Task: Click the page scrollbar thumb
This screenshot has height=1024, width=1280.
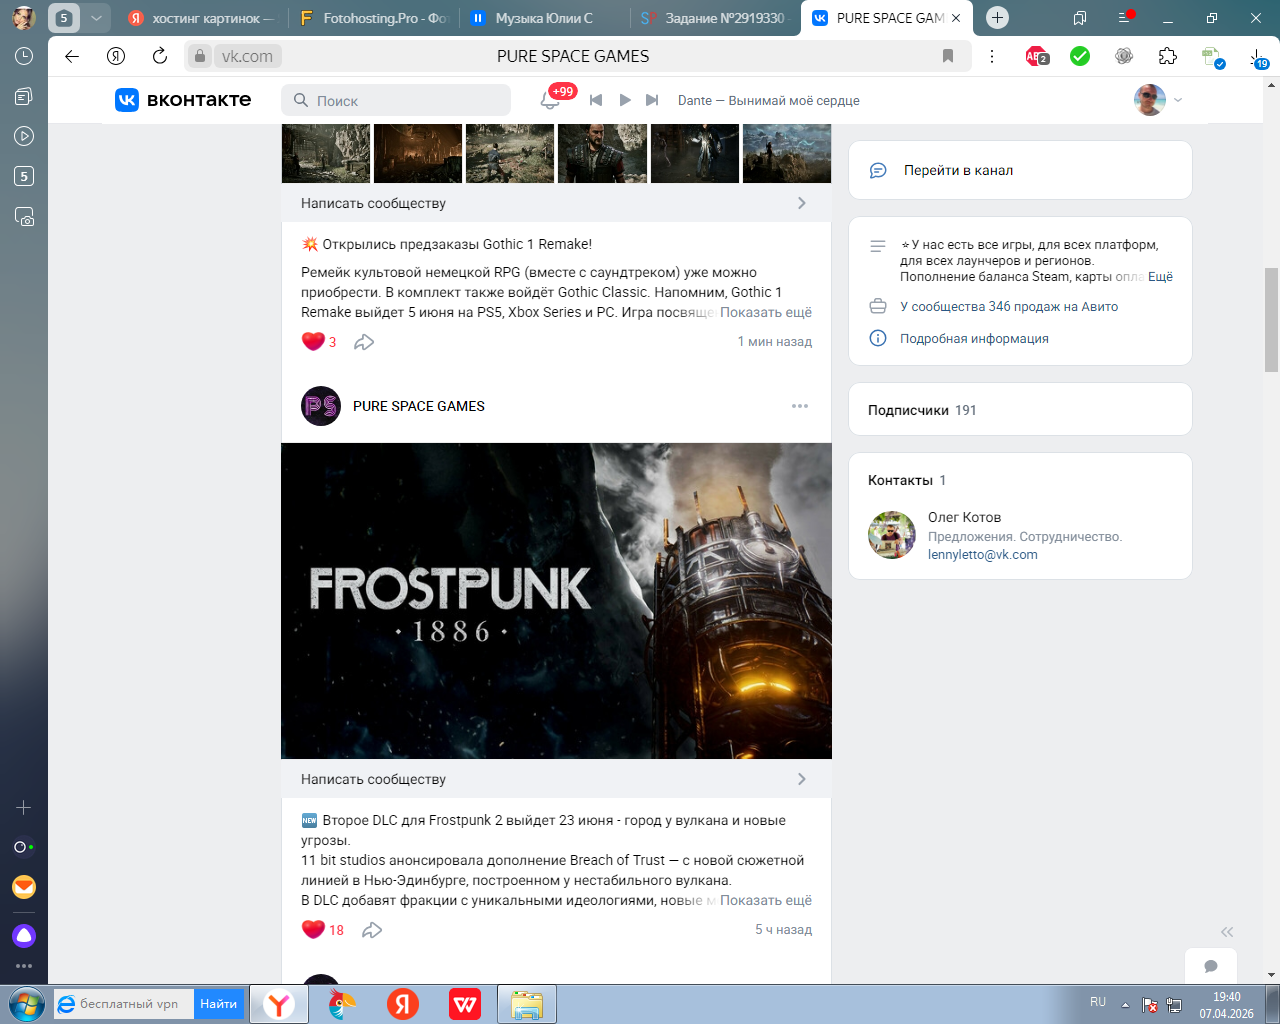Action: point(1271,318)
